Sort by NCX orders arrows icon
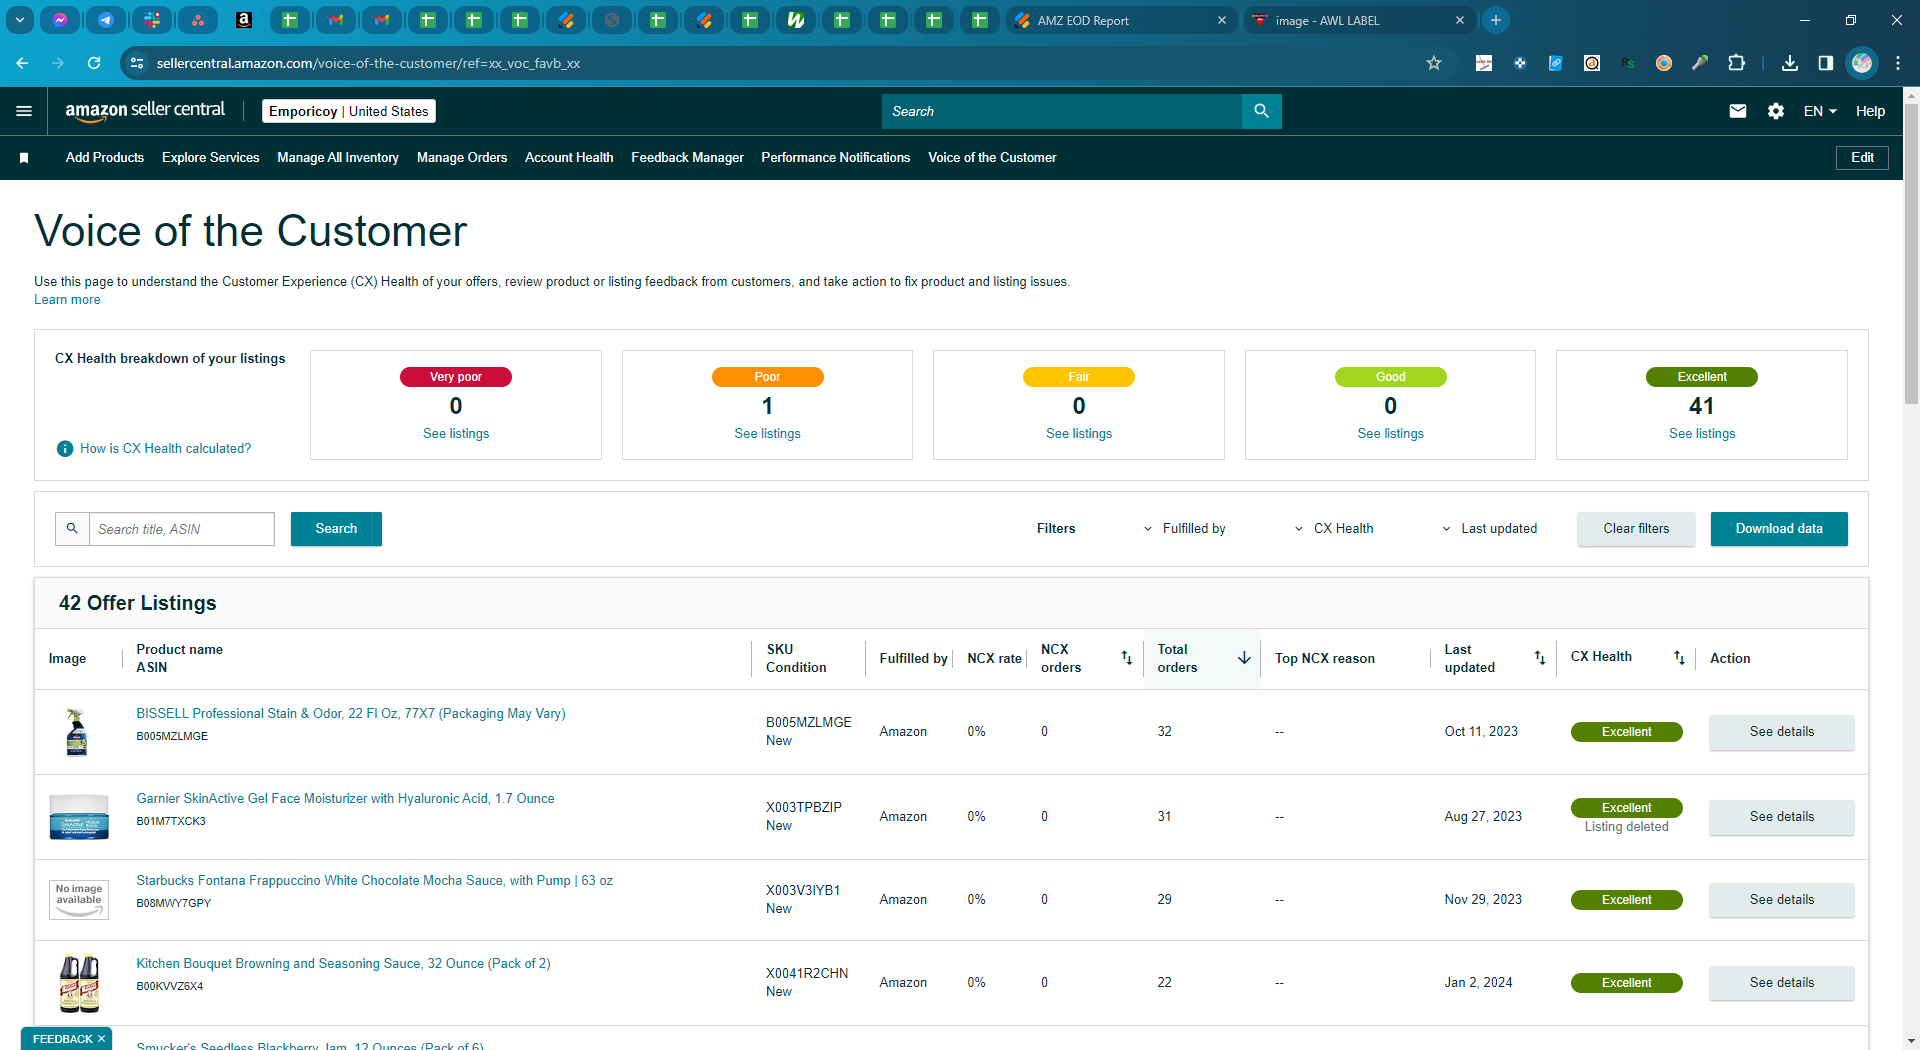Viewport: 1920px width, 1050px height. point(1127,658)
